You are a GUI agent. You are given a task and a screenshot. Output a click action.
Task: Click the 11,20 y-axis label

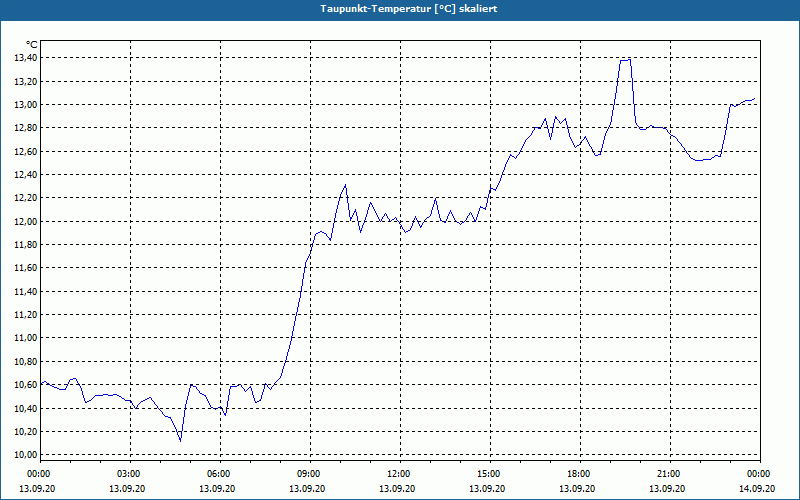[25, 315]
